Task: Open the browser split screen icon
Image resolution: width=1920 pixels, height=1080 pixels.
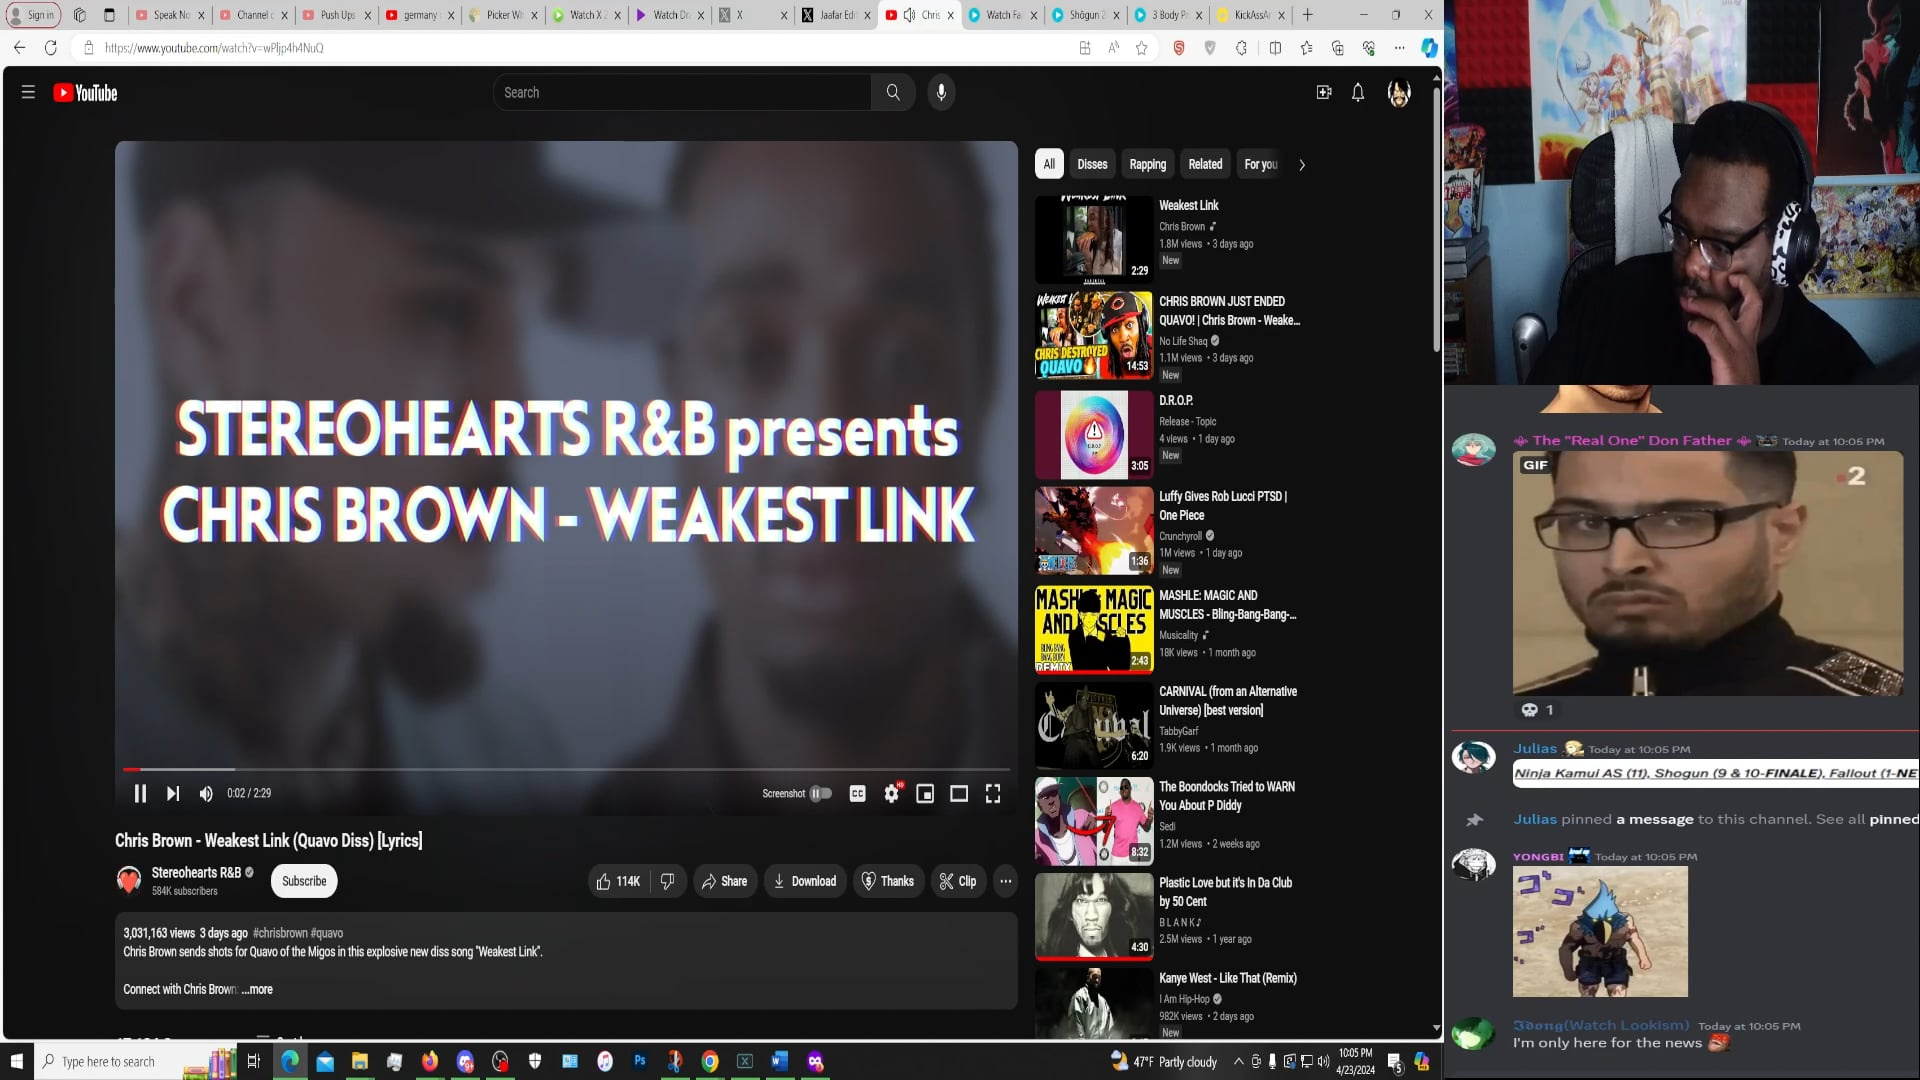Action: coord(1275,48)
